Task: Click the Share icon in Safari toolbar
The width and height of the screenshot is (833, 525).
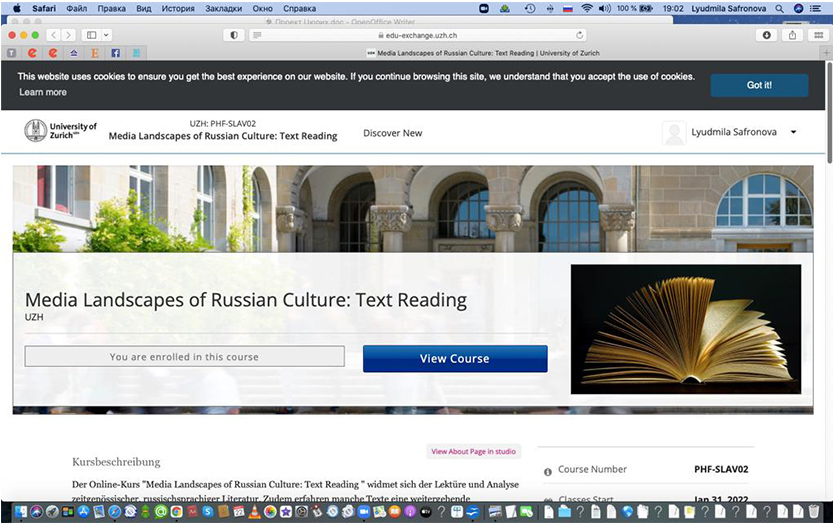Action: [x=792, y=35]
